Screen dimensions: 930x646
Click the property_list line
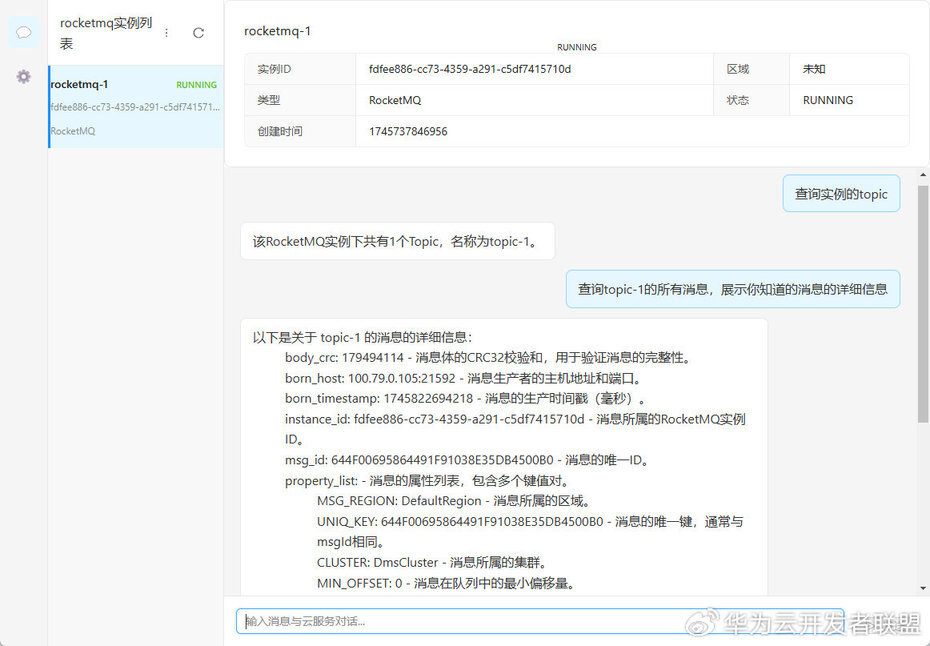point(427,480)
